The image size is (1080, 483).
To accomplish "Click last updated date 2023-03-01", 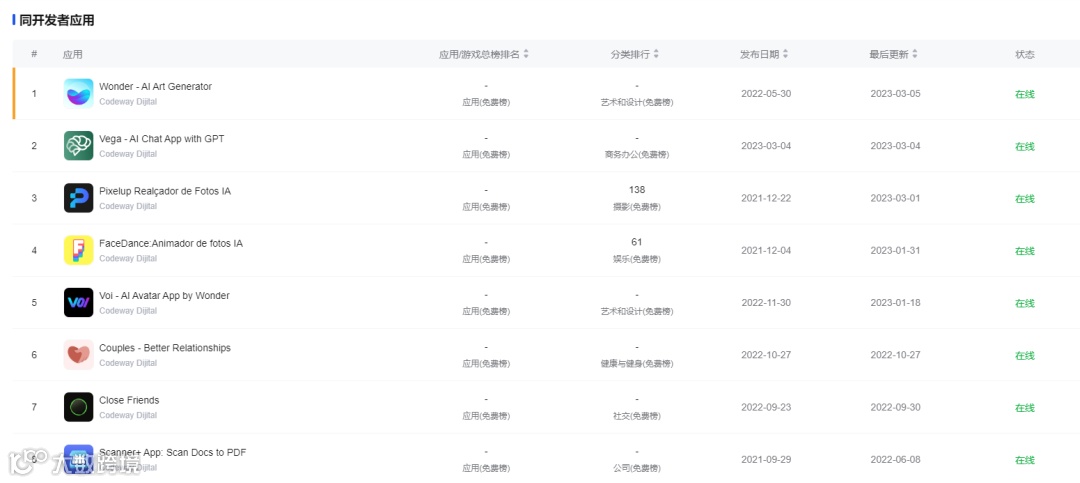I will coord(895,198).
